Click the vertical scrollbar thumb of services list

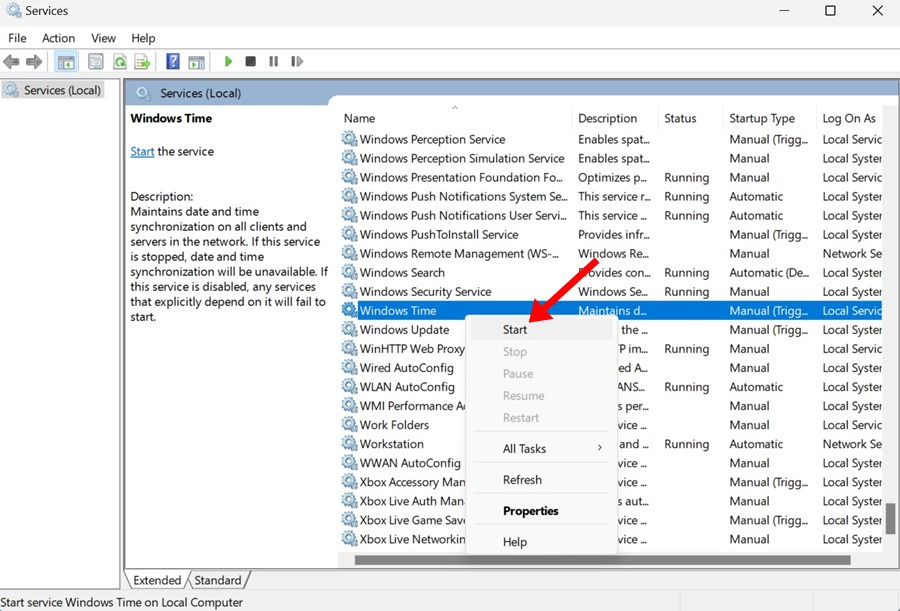coord(890,519)
